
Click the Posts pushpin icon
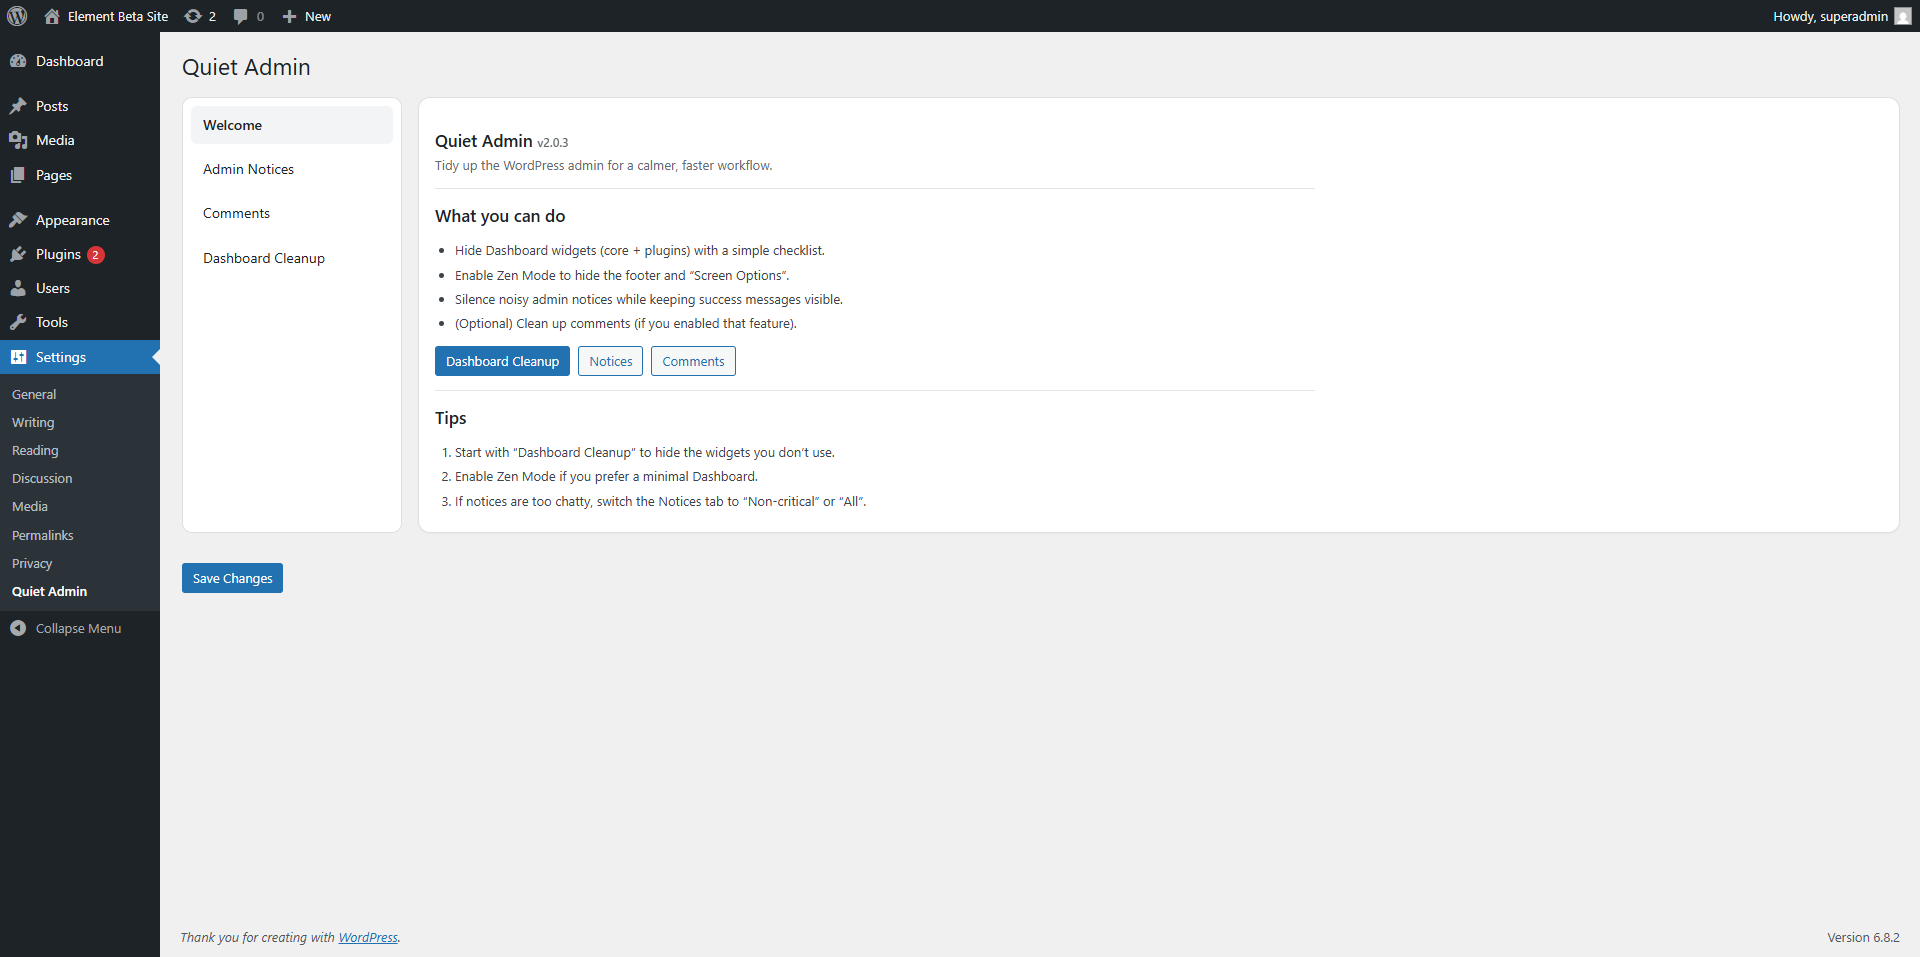click(18, 106)
